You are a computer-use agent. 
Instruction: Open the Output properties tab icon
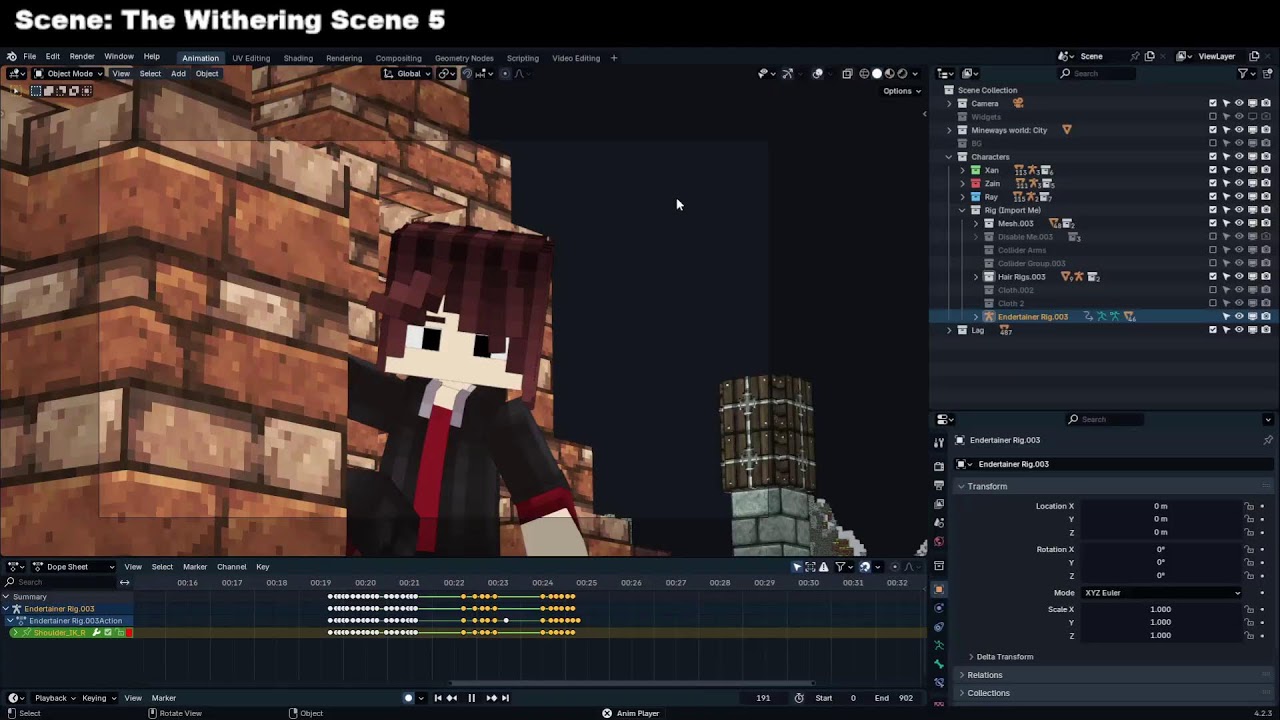click(x=938, y=485)
